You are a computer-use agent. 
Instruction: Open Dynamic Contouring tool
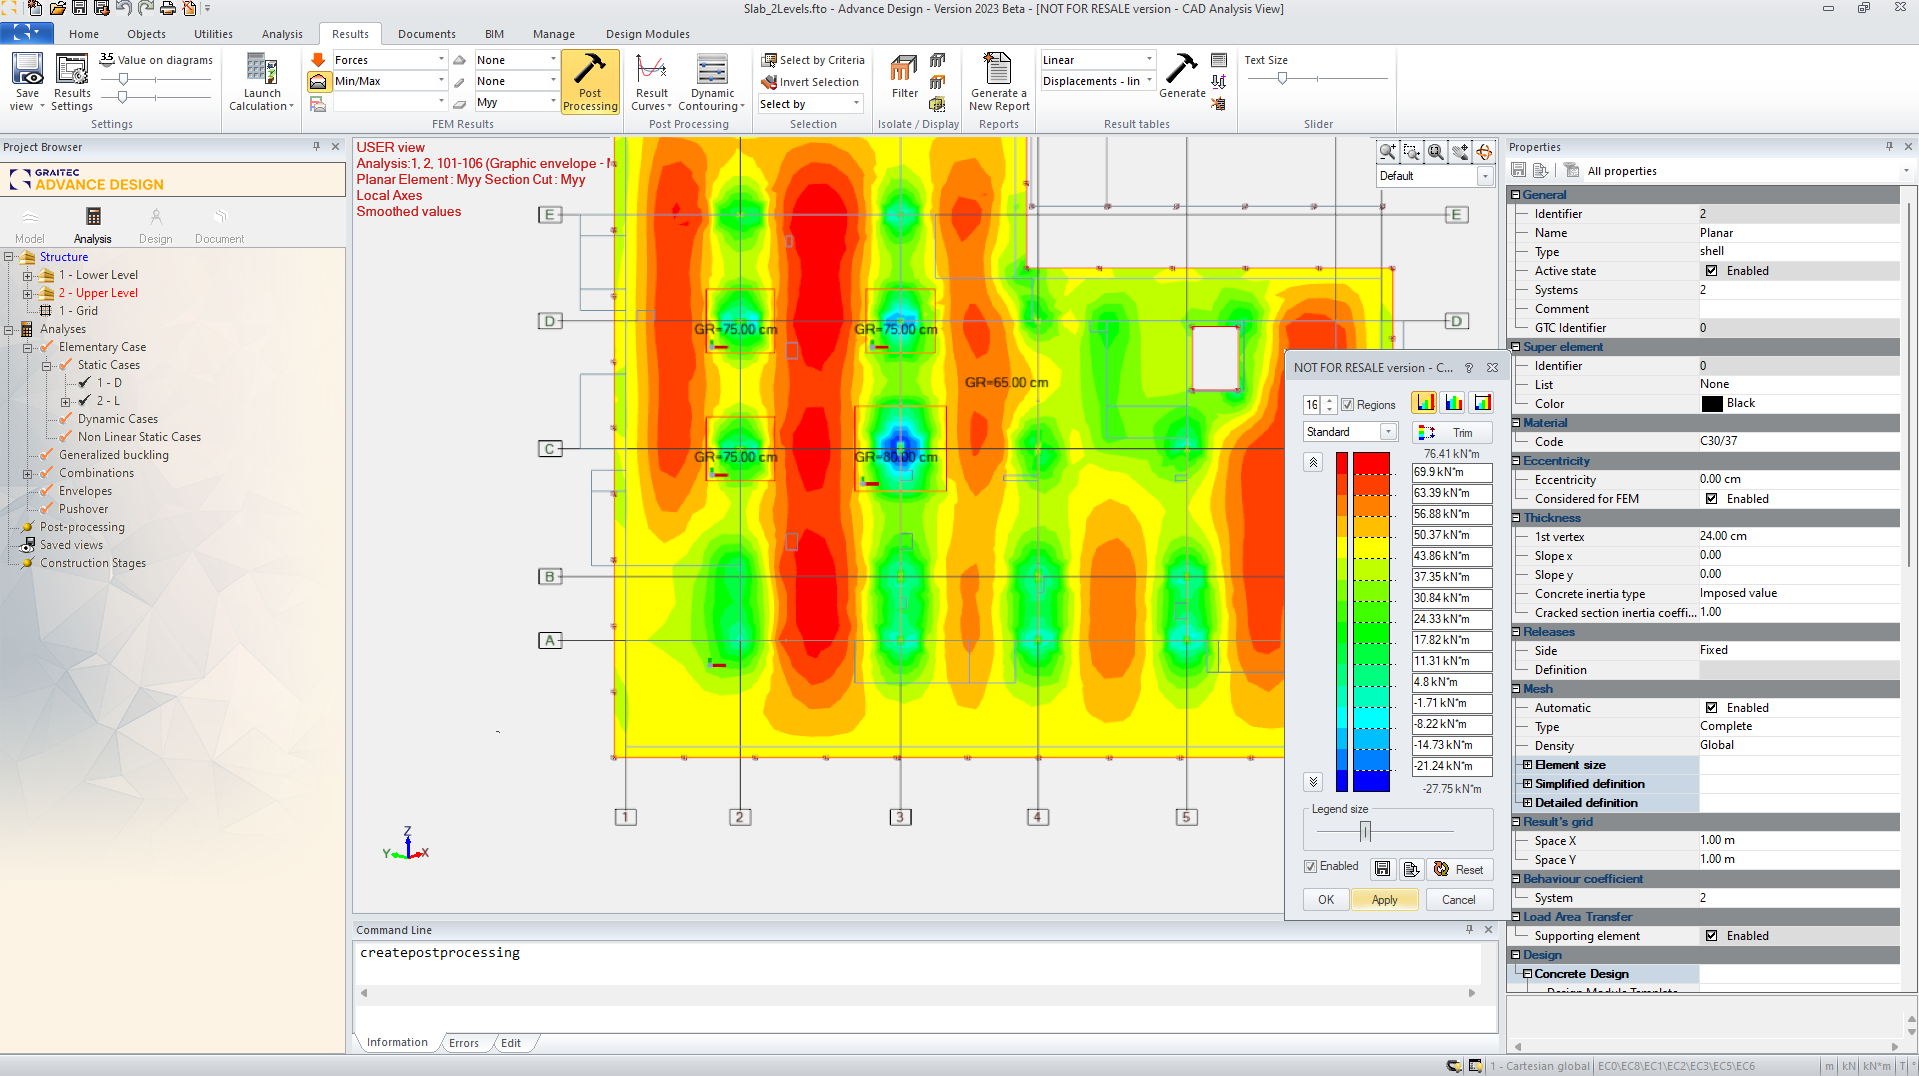(712, 80)
